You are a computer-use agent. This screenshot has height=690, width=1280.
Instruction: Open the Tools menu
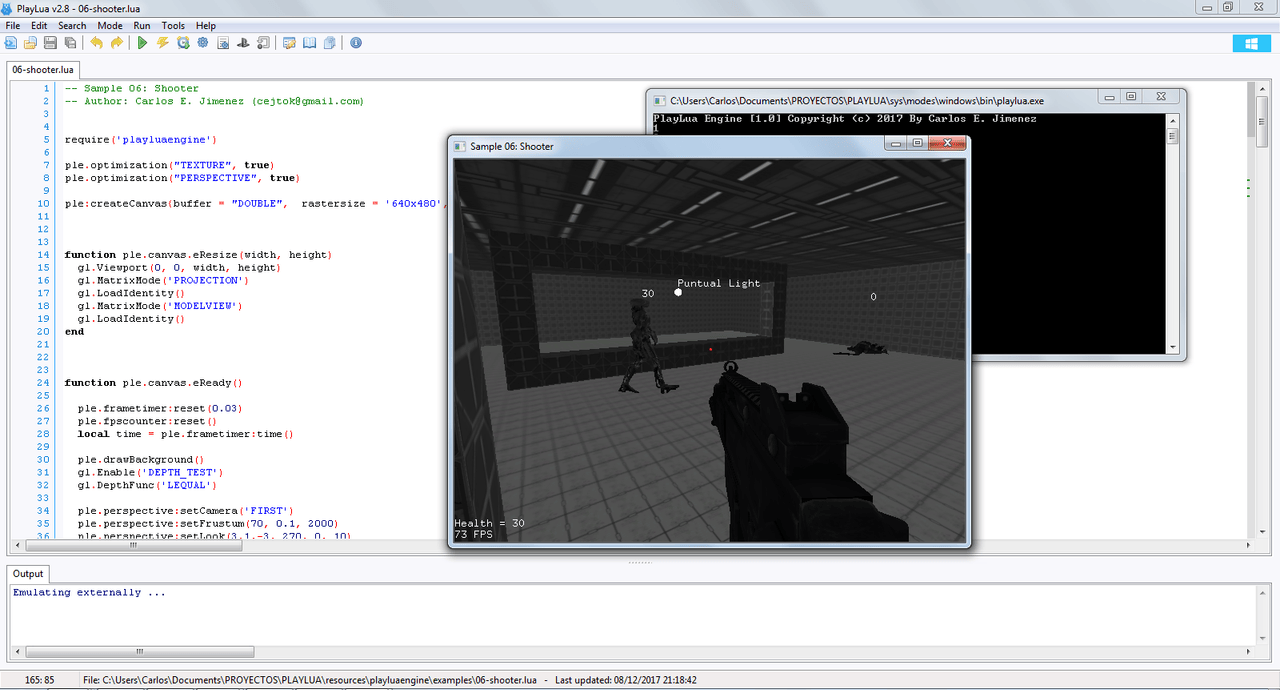pyautogui.click(x=173, y=25)
